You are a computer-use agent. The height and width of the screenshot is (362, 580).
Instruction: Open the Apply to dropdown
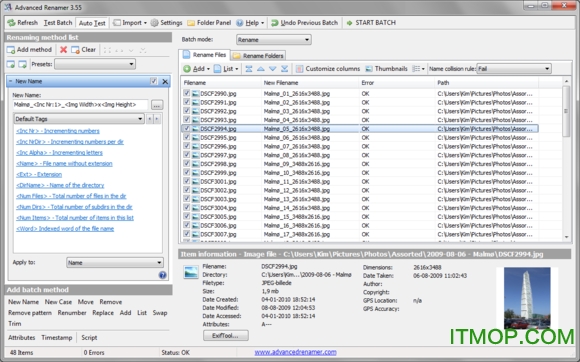(x=115, y=263)
